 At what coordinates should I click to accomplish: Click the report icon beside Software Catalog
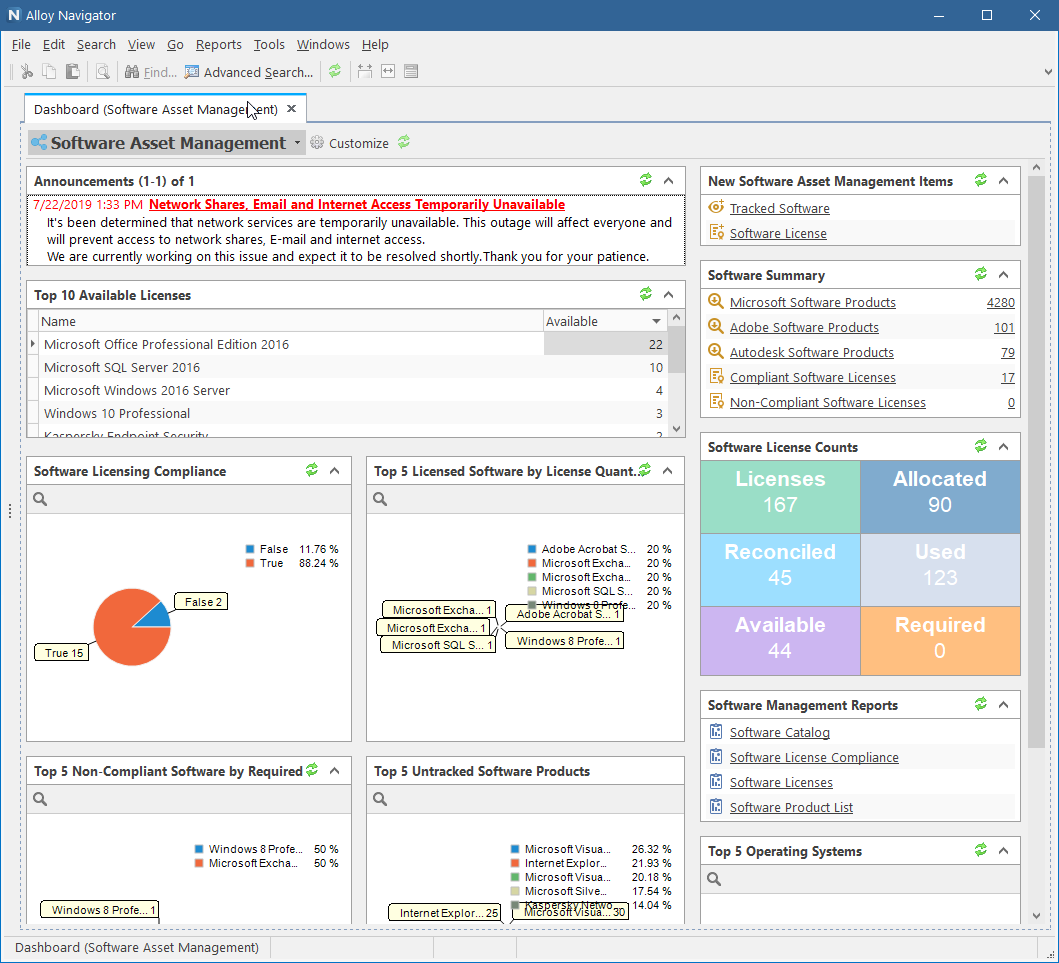click(x=715, y=732)
